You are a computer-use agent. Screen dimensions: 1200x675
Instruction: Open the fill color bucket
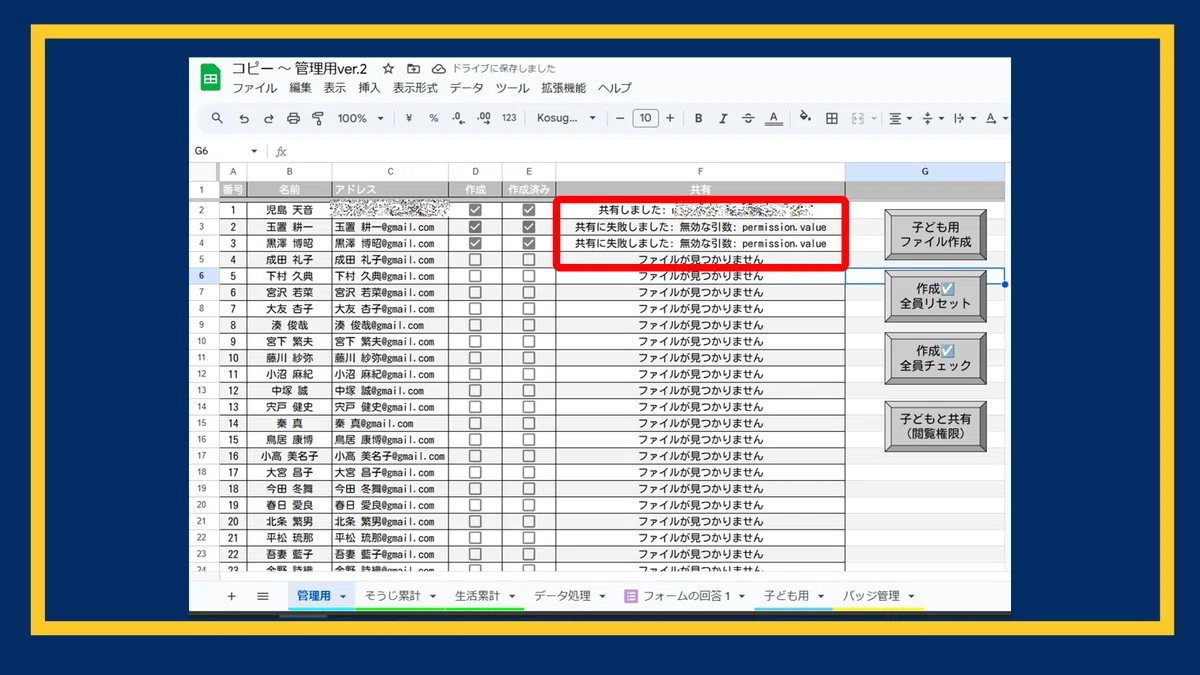[x=805, y=118]
